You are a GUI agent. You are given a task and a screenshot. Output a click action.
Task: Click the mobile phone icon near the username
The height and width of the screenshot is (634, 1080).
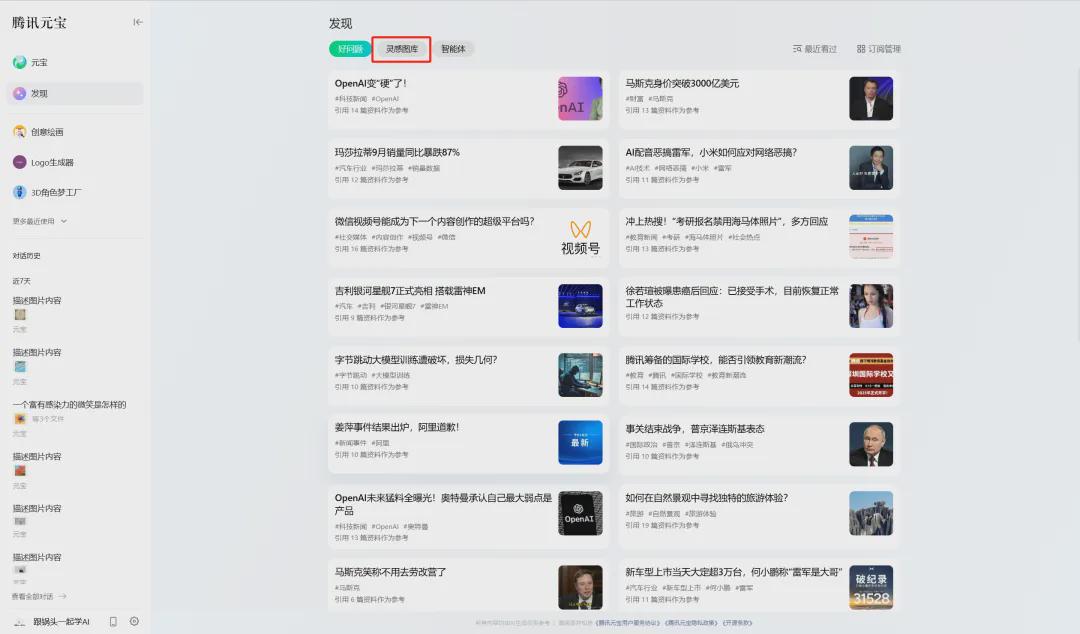(111, 620)
